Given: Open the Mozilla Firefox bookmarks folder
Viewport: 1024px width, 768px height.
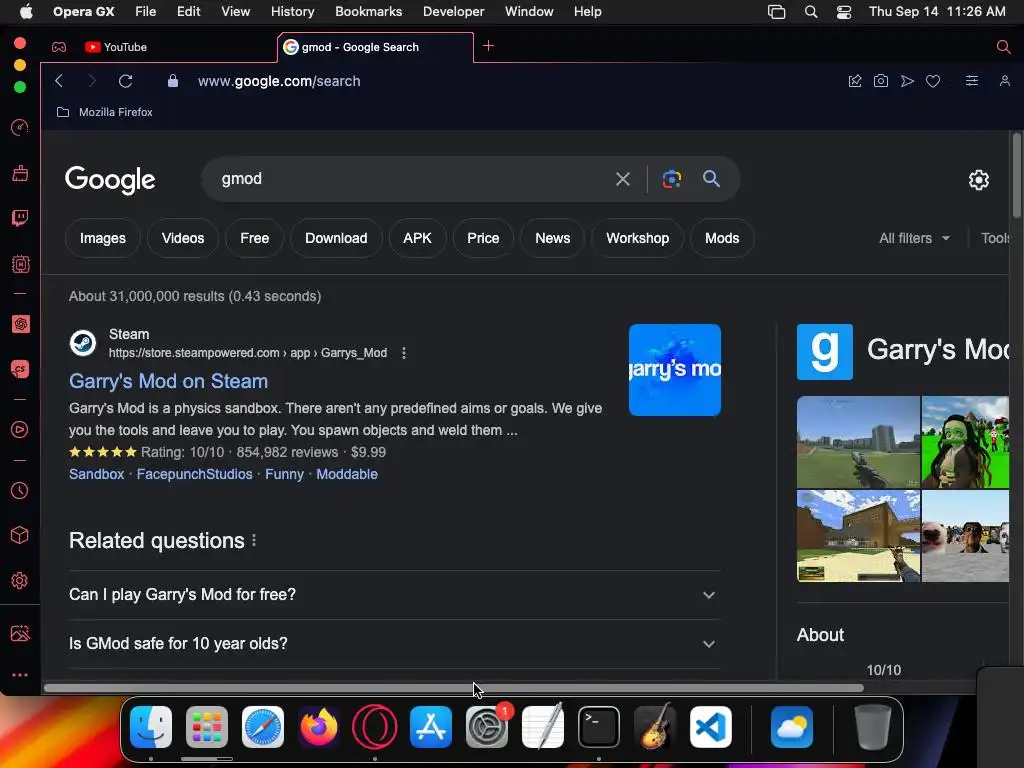Looking at the screenshot, I should (x=104, y=112).
